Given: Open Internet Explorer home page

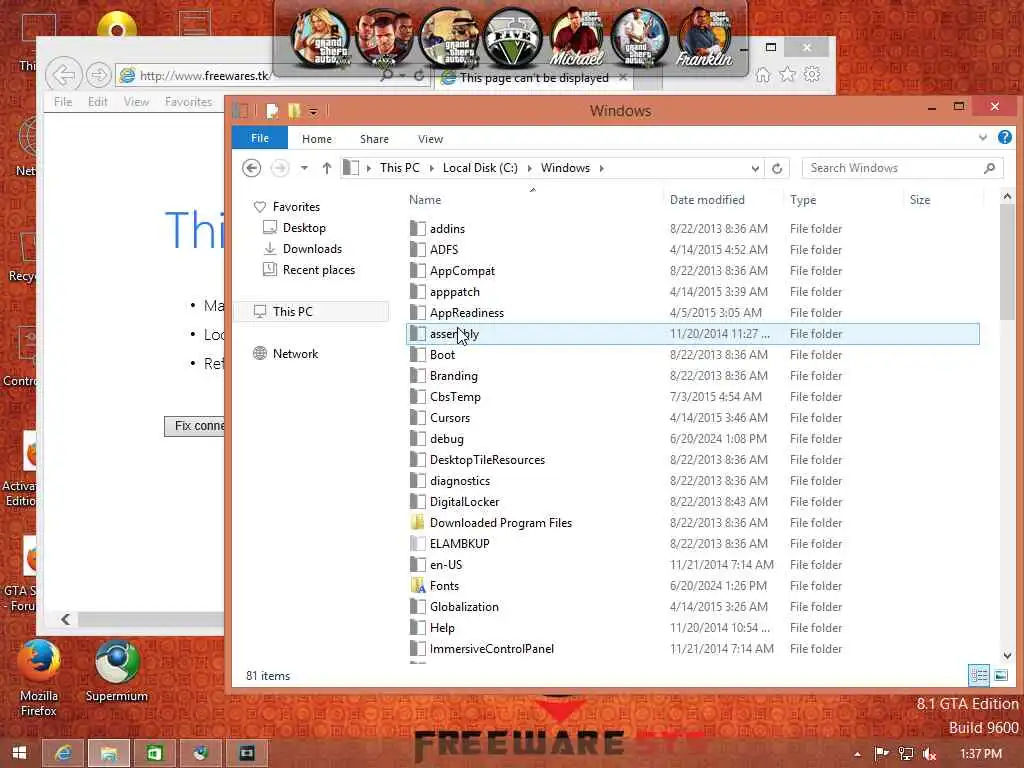Looking at the screenshot, I should [x=762, y=74].
